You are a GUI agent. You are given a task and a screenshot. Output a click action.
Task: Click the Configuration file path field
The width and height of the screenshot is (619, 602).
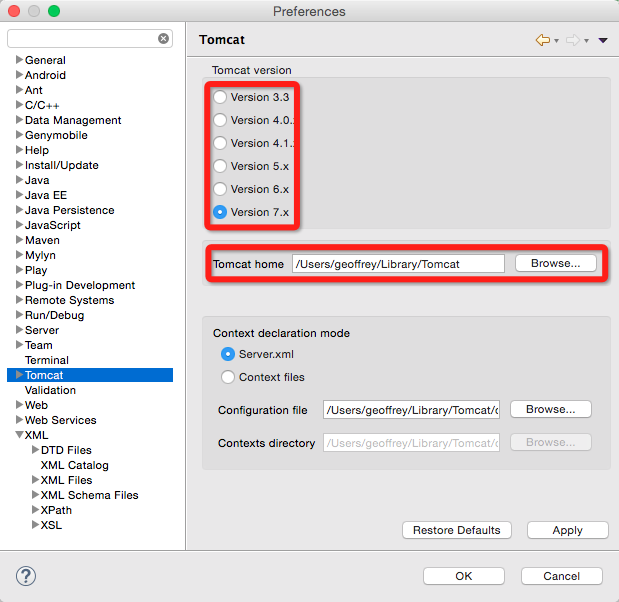pyautogui.click(x=411, y=410)
